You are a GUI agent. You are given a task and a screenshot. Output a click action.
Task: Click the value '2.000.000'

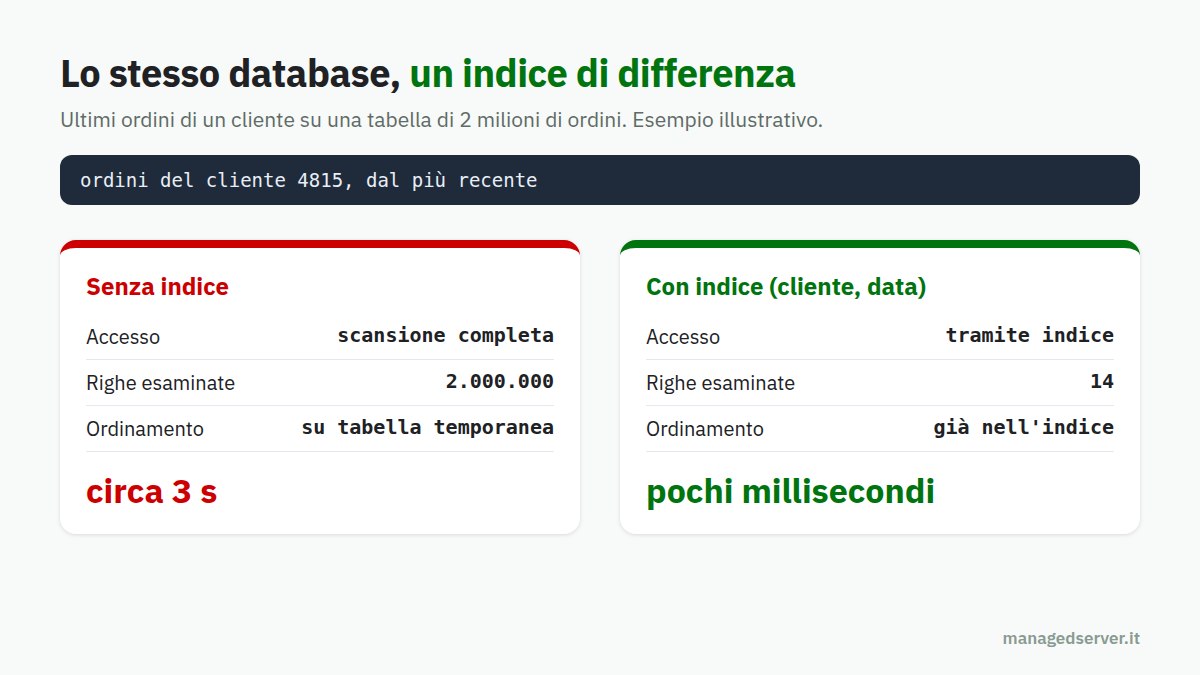[x=499, y=381]
